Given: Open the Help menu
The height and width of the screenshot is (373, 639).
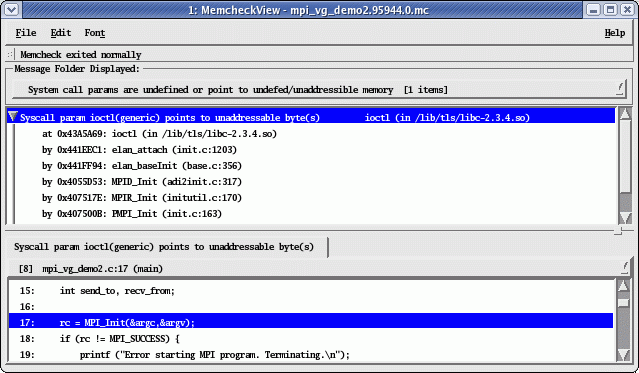Looking at the screenshot, I should coord(615,33).
